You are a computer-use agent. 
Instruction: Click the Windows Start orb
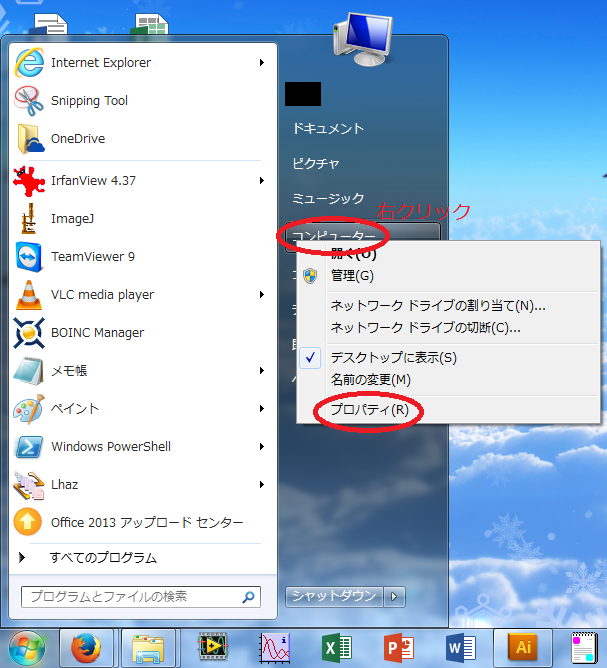coord(27,648)
